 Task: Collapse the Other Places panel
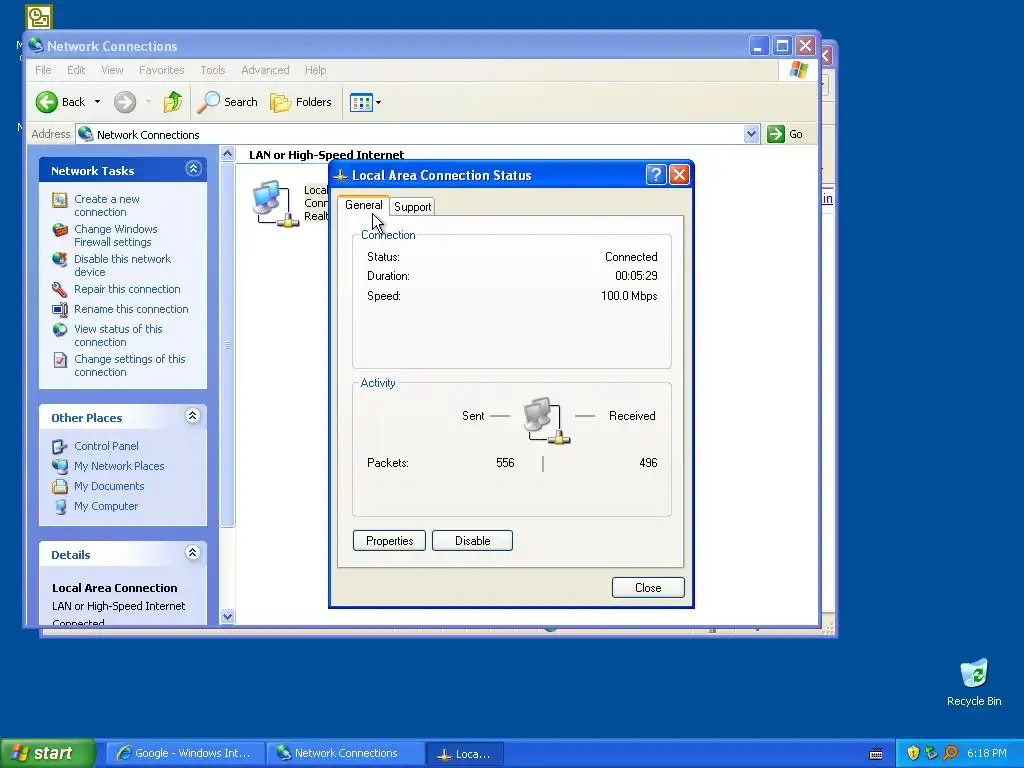pyautogui.click(x=193, y=416)
